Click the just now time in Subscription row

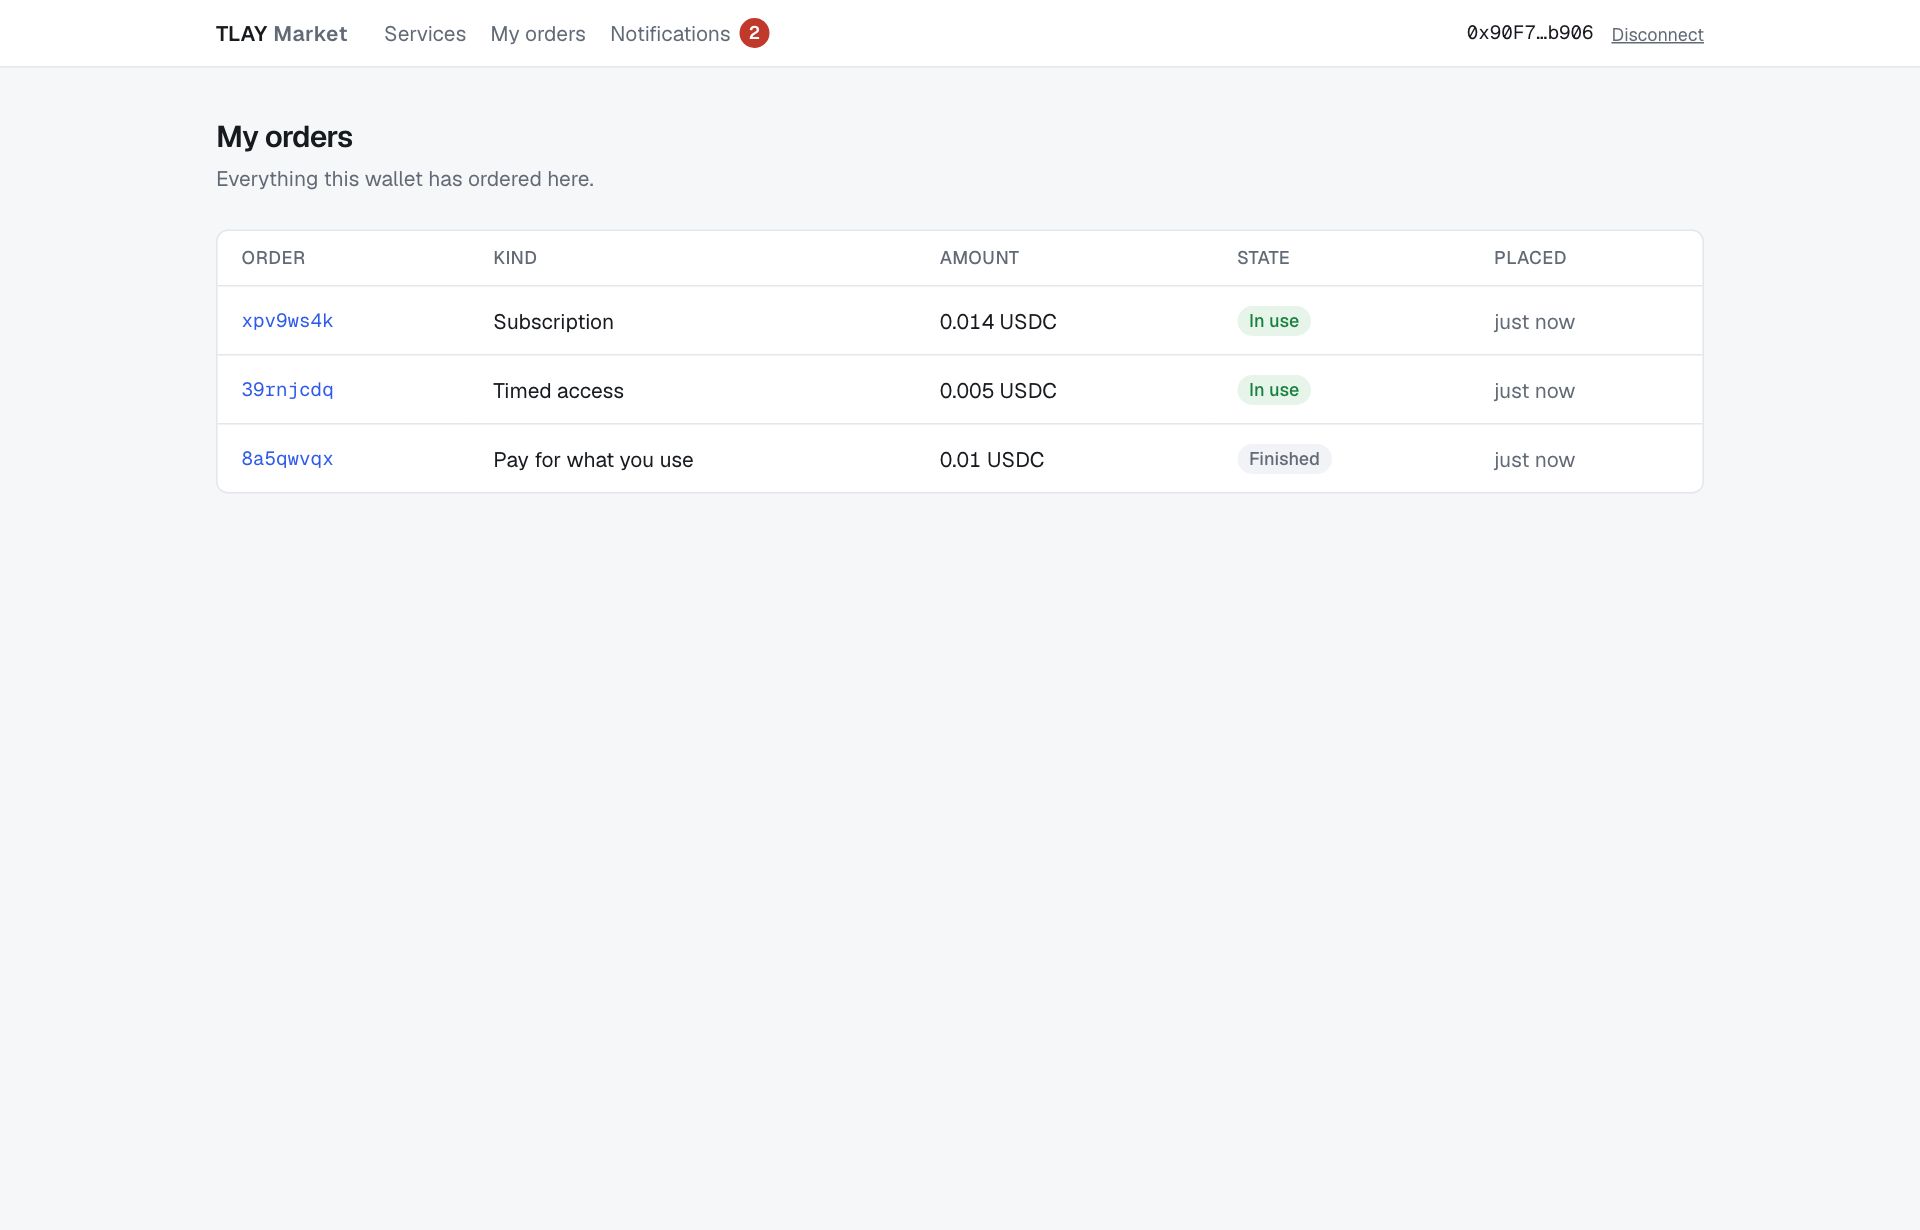point(1534,322)
